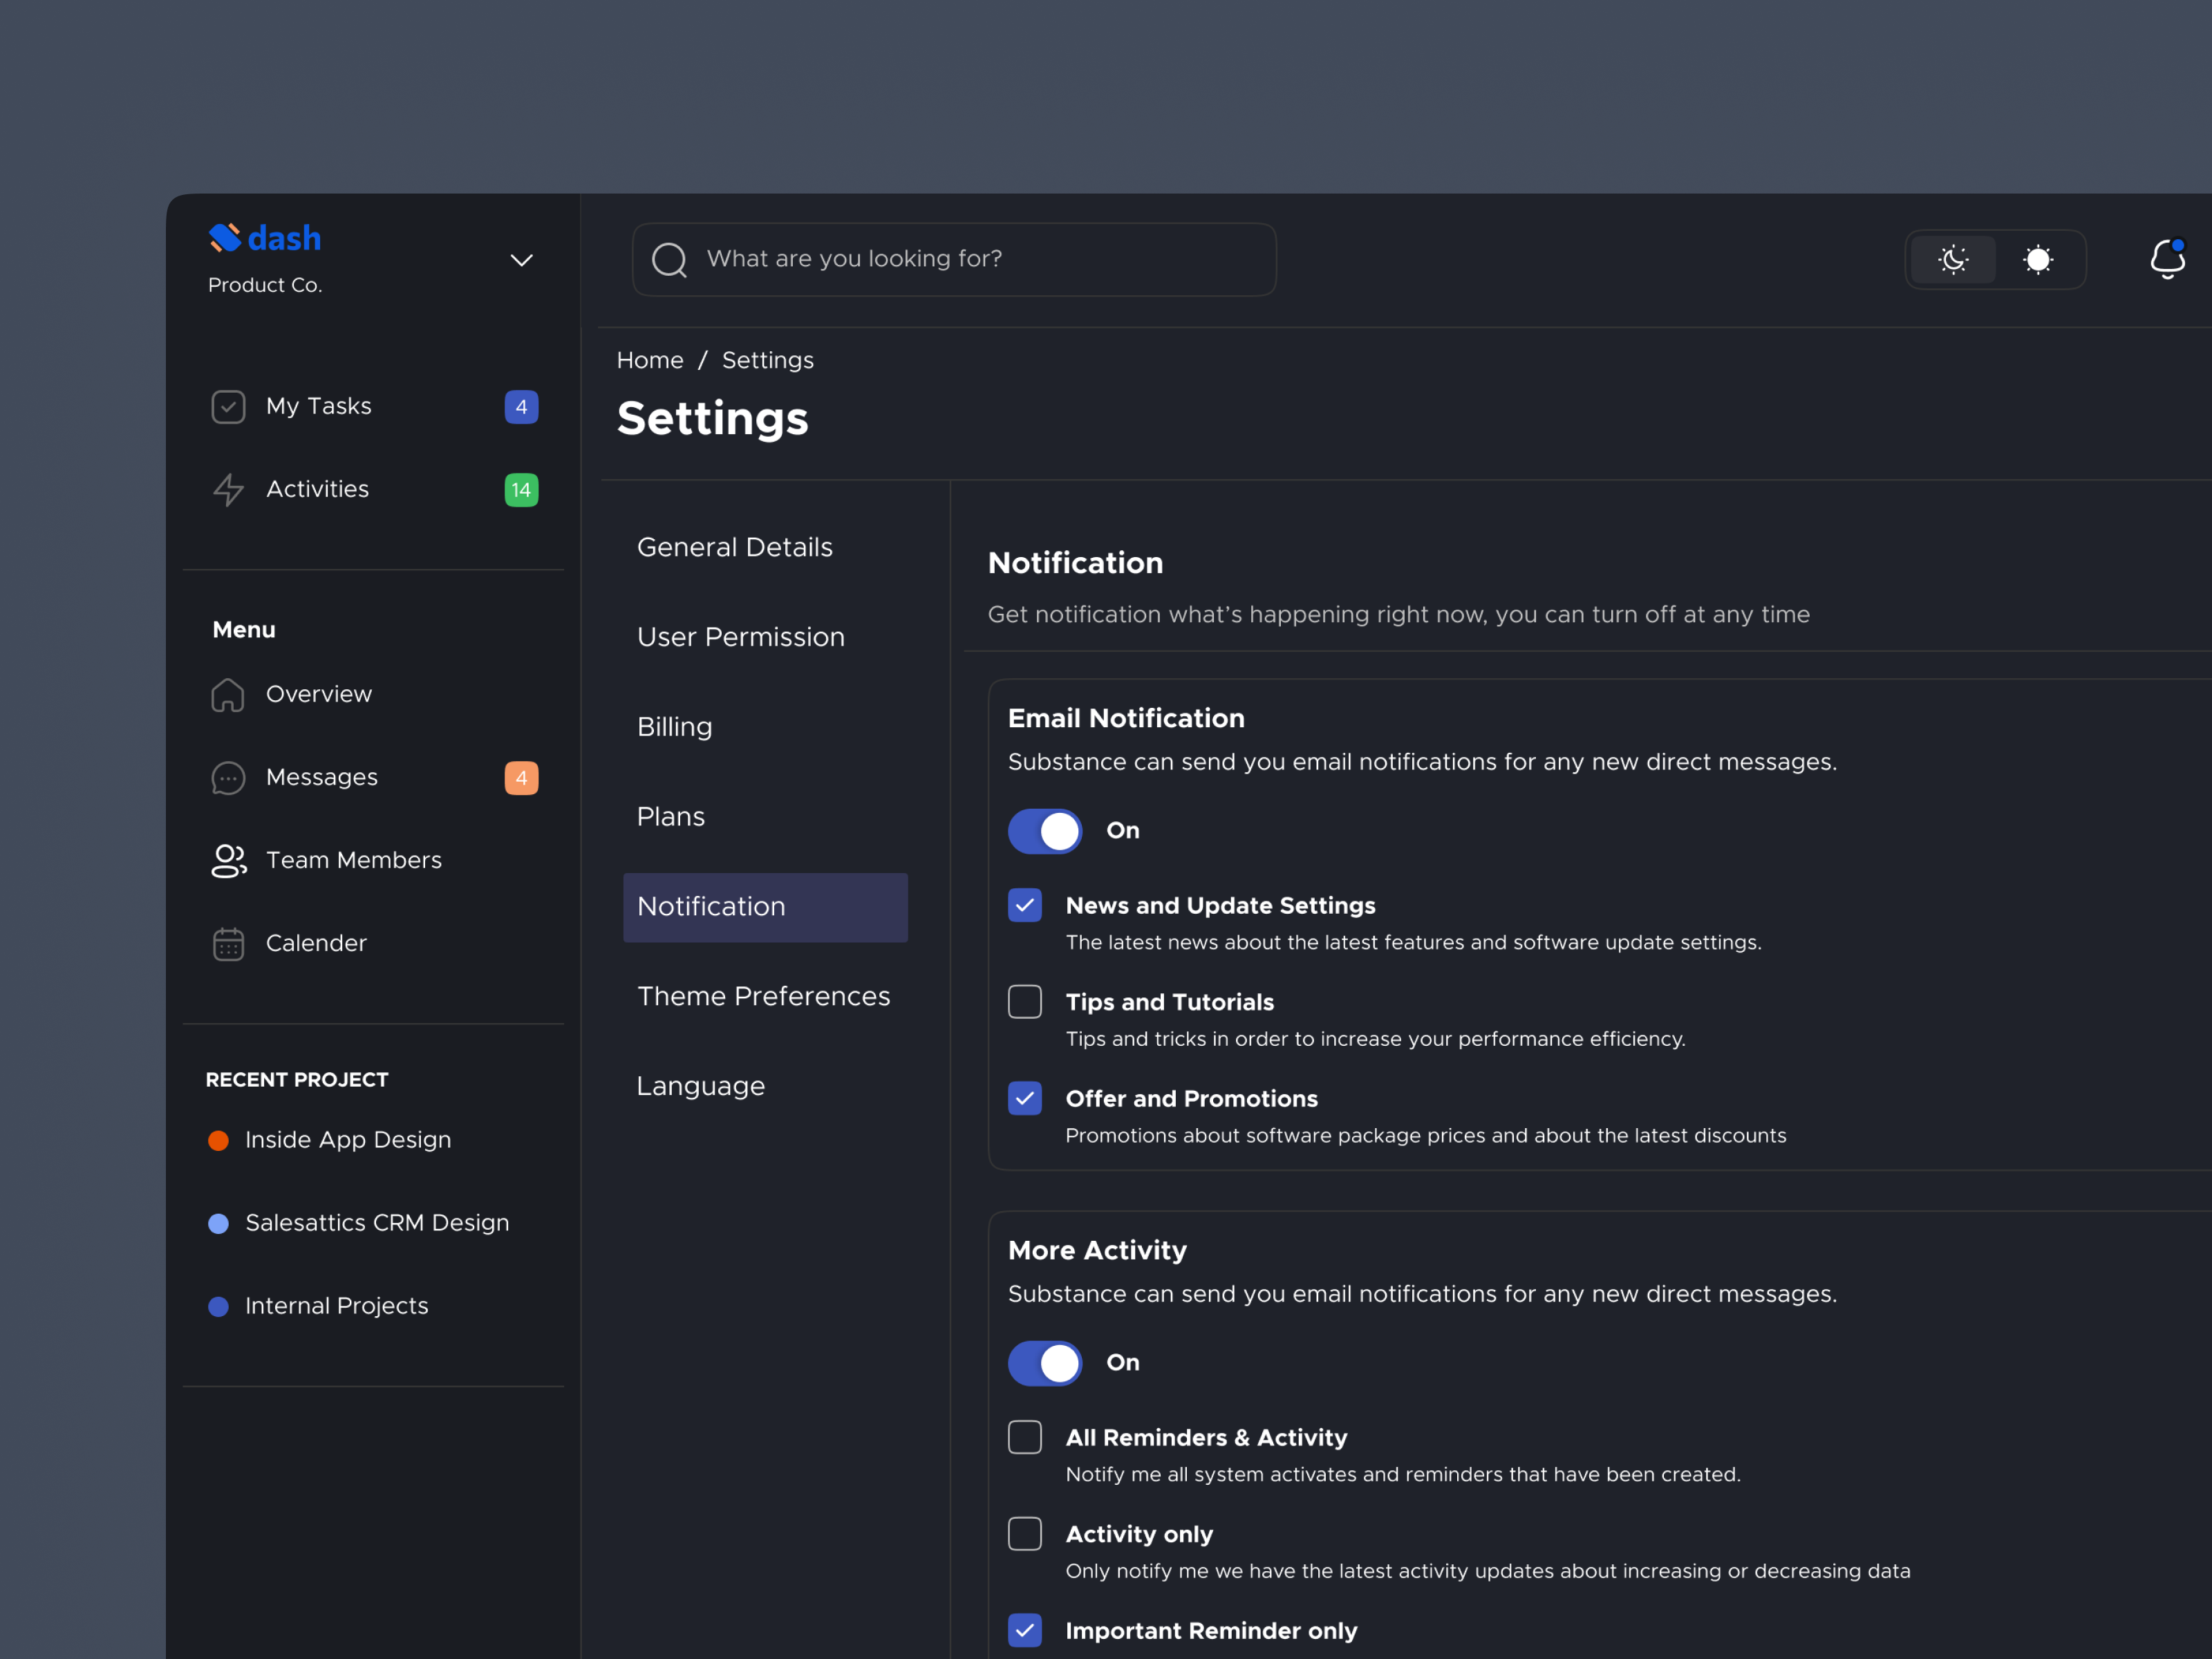Switch to the Billing settings tab
The width and height of the screenshot is (2212, 1659).
[x=674, y=727]
